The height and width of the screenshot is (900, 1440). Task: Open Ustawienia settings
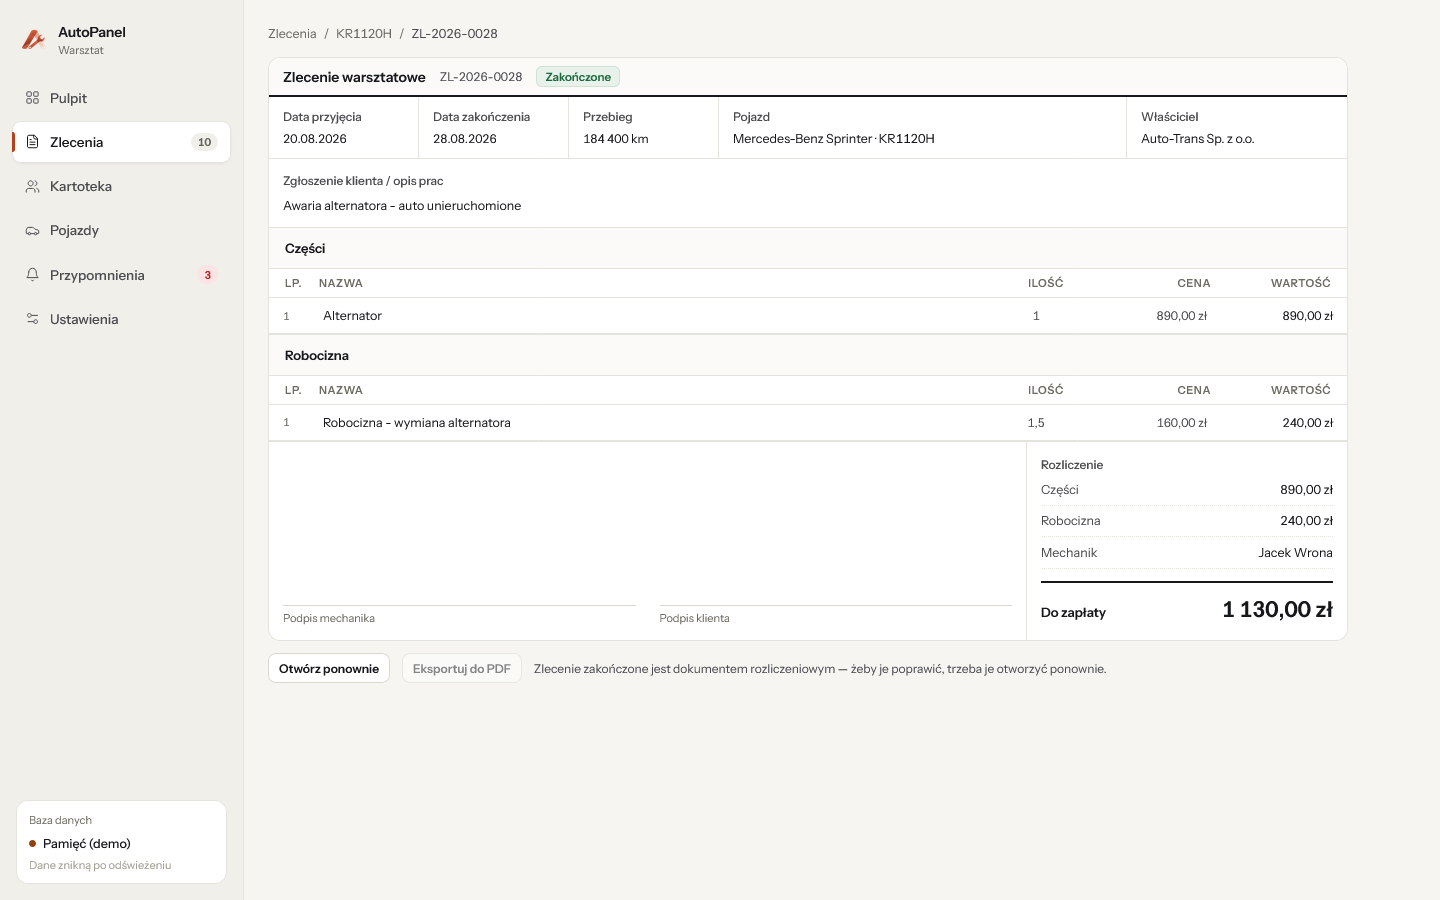point(121,319)
